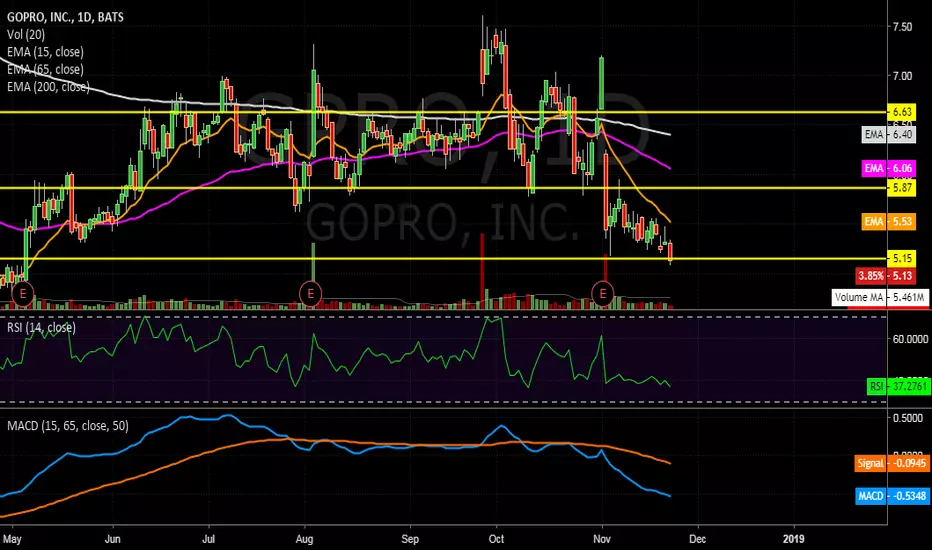This screenshot has width=932, height=550.
Task: Click the Jul label on time axis
Action: click(209, 539)
